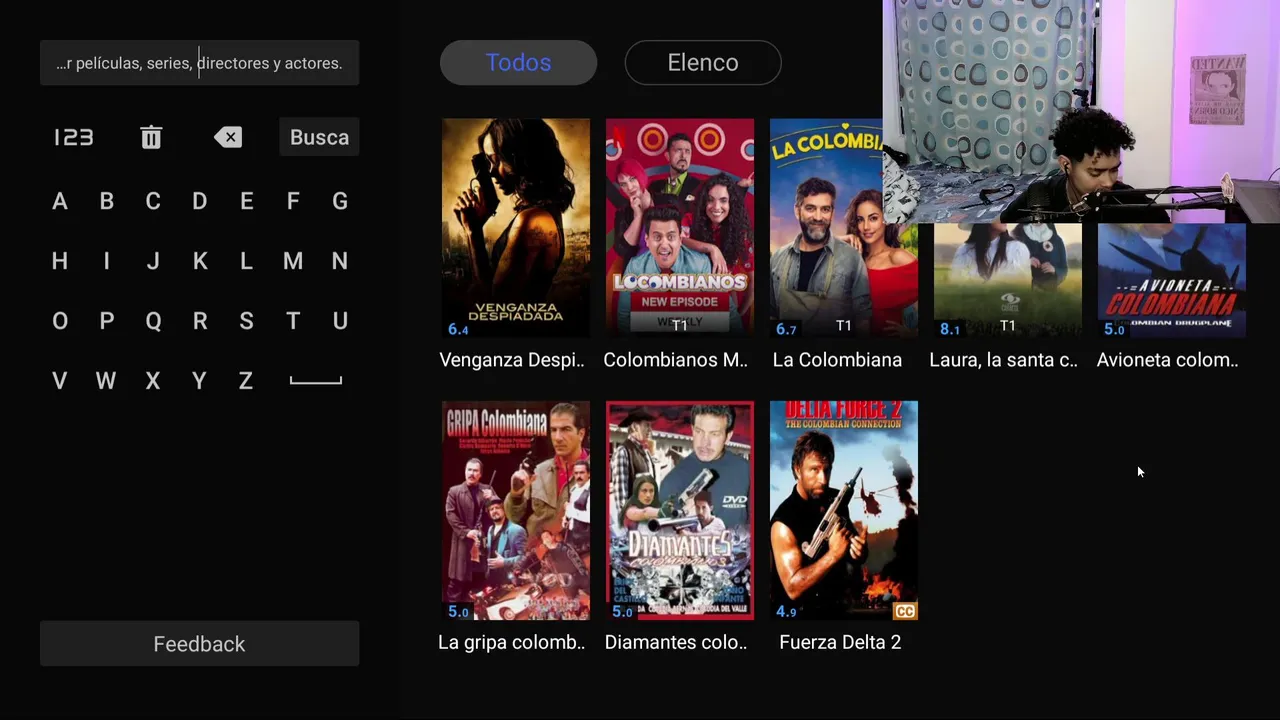Image resolution: width=1280 pixels, height=720 pixels.
Task: Select letter L on keyboard
Action: point(246,261)
